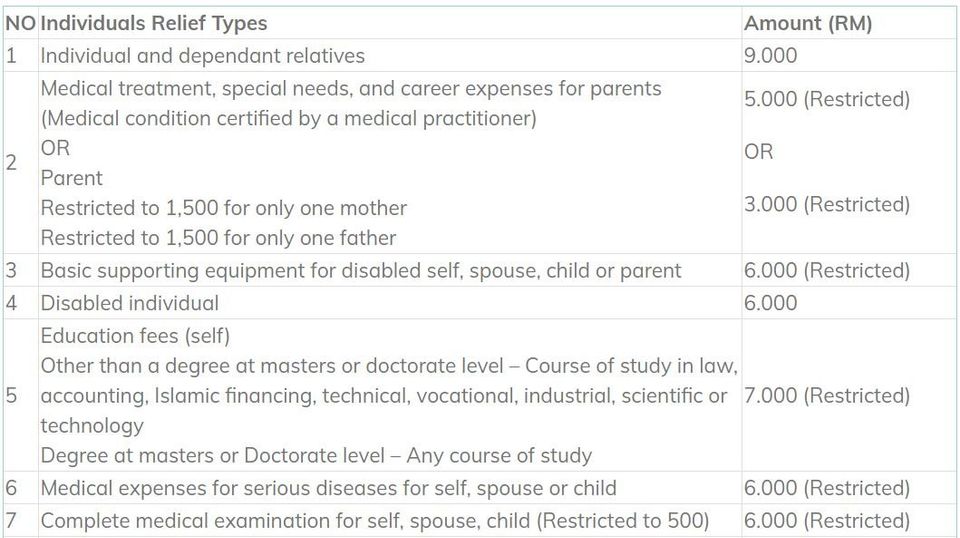Click the 'Parent' text in row 2

pos(71,178)
